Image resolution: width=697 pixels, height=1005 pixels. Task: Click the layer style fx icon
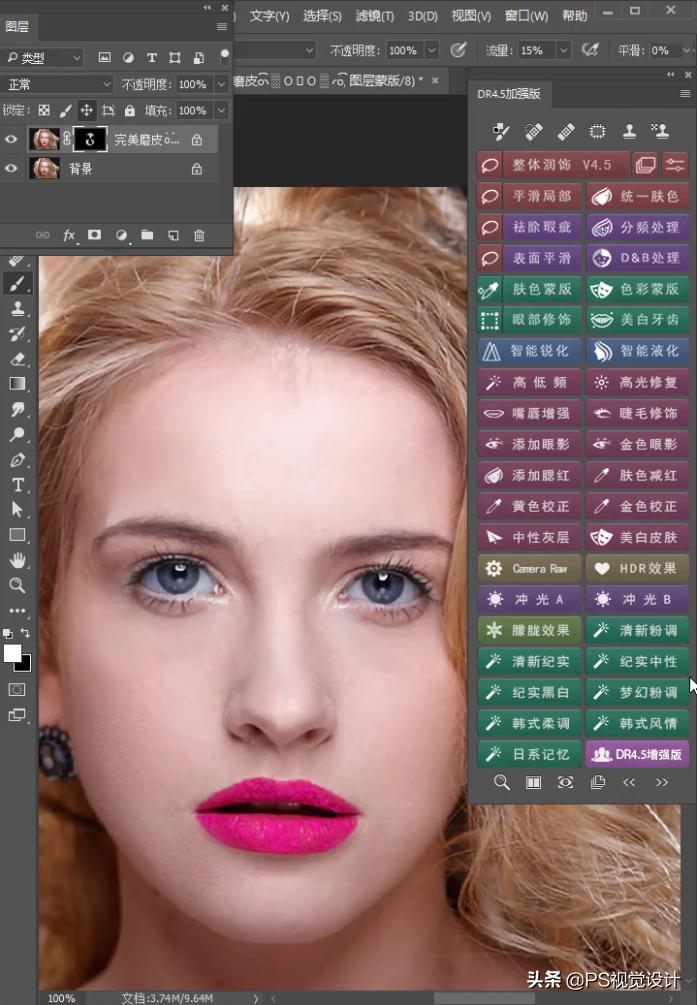click(69, 235)
